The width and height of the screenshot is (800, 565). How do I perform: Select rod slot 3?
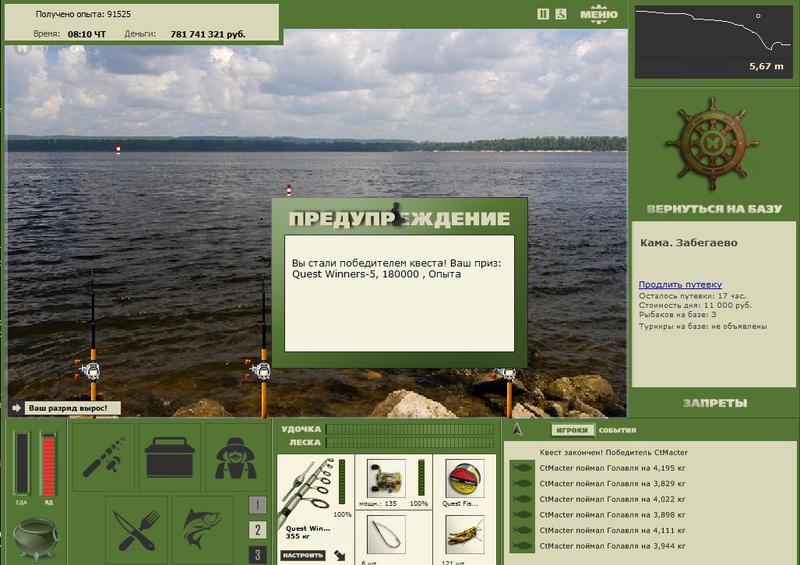257,555
